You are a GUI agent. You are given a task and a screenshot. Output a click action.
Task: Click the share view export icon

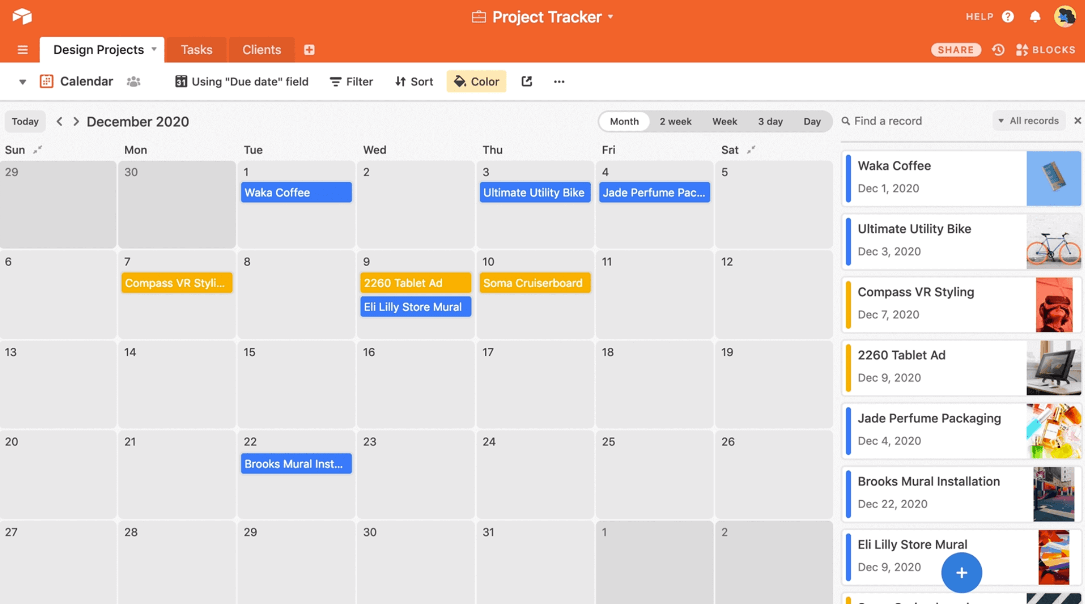tap(527, 82)
